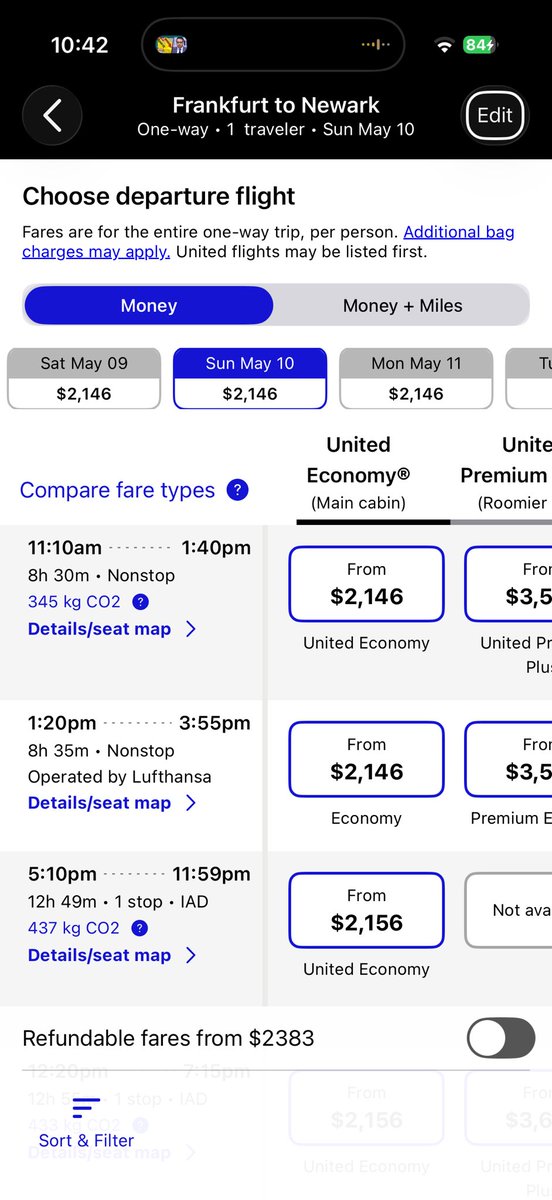The width and height of the screenshot is (552, 1200).
Task: Expand Details/seat map for Lufthansa flight
Action: (x=112, y=803)
